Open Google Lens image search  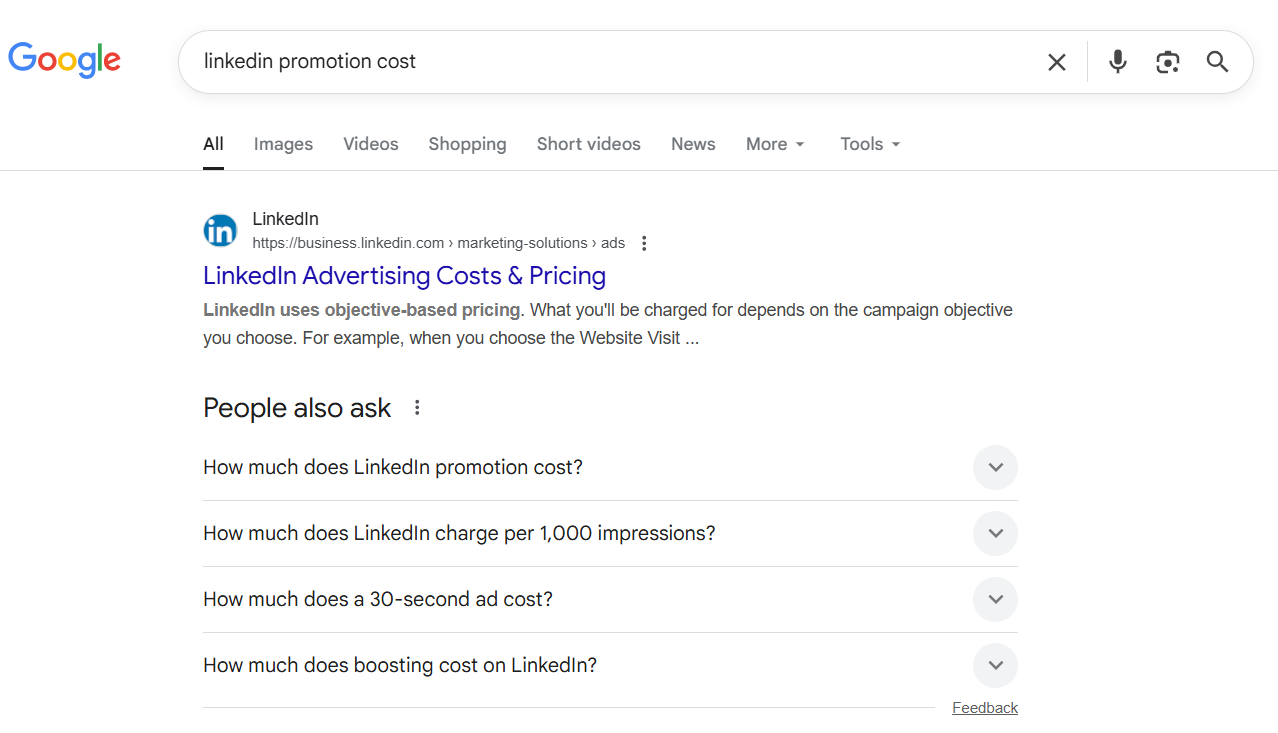click(x=1167, y=62)
